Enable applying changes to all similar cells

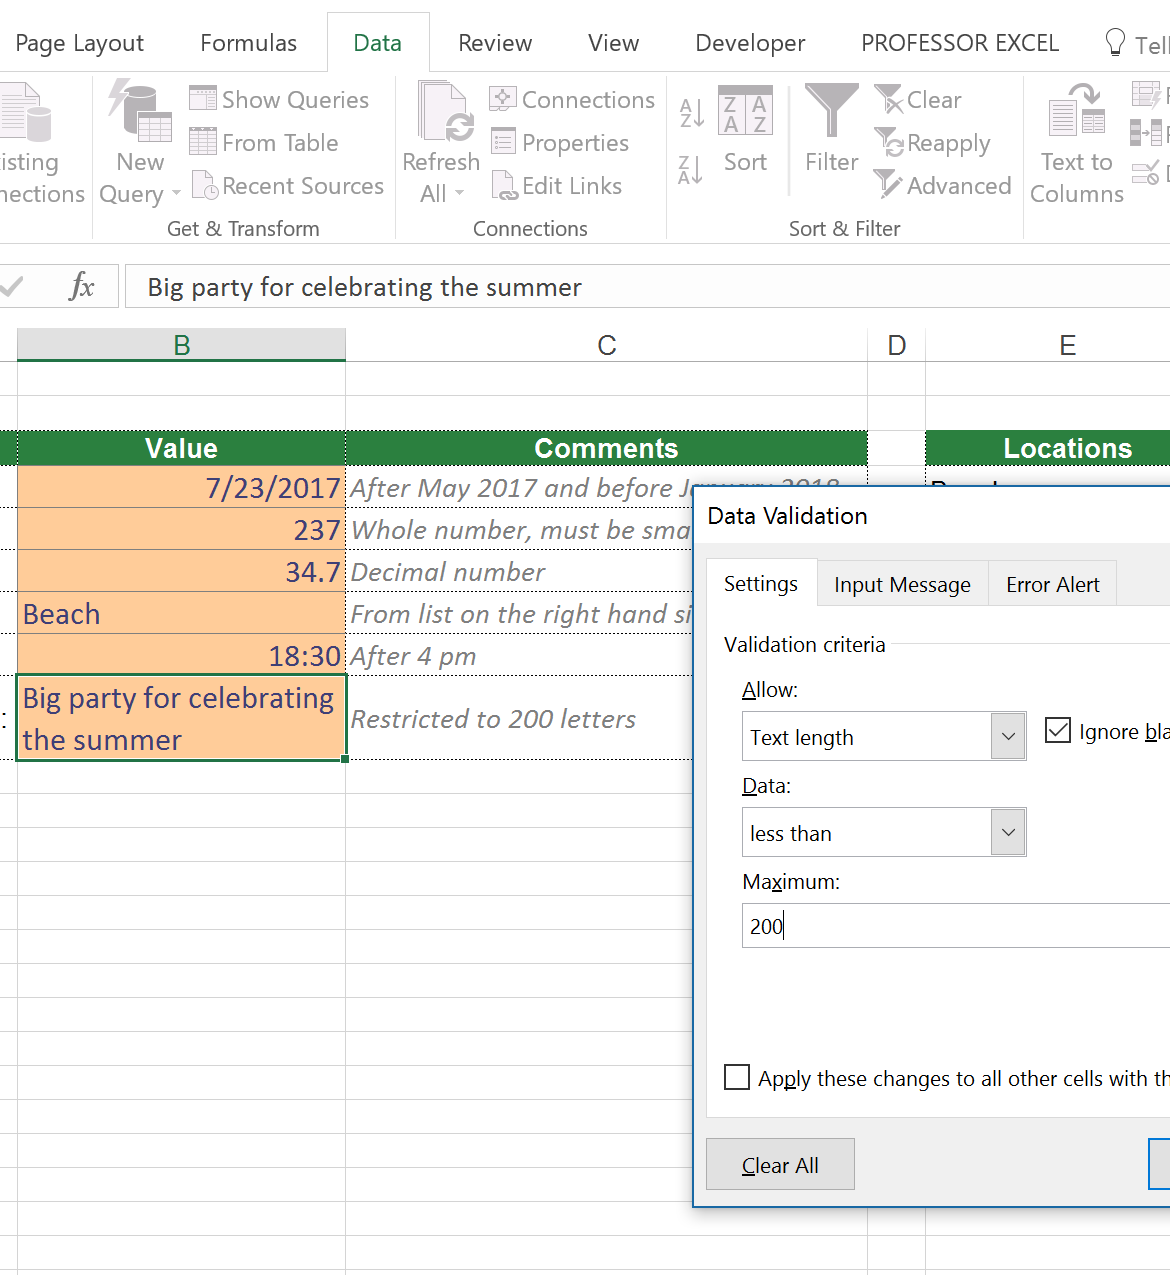click(x=737, y=1077)
